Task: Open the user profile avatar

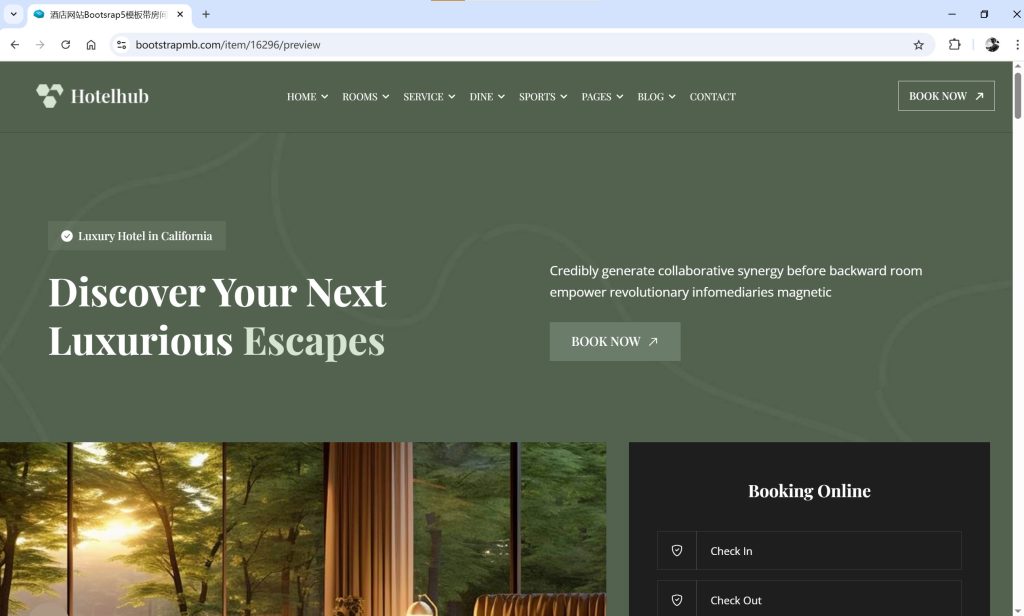Action: (x=992, y=44)
